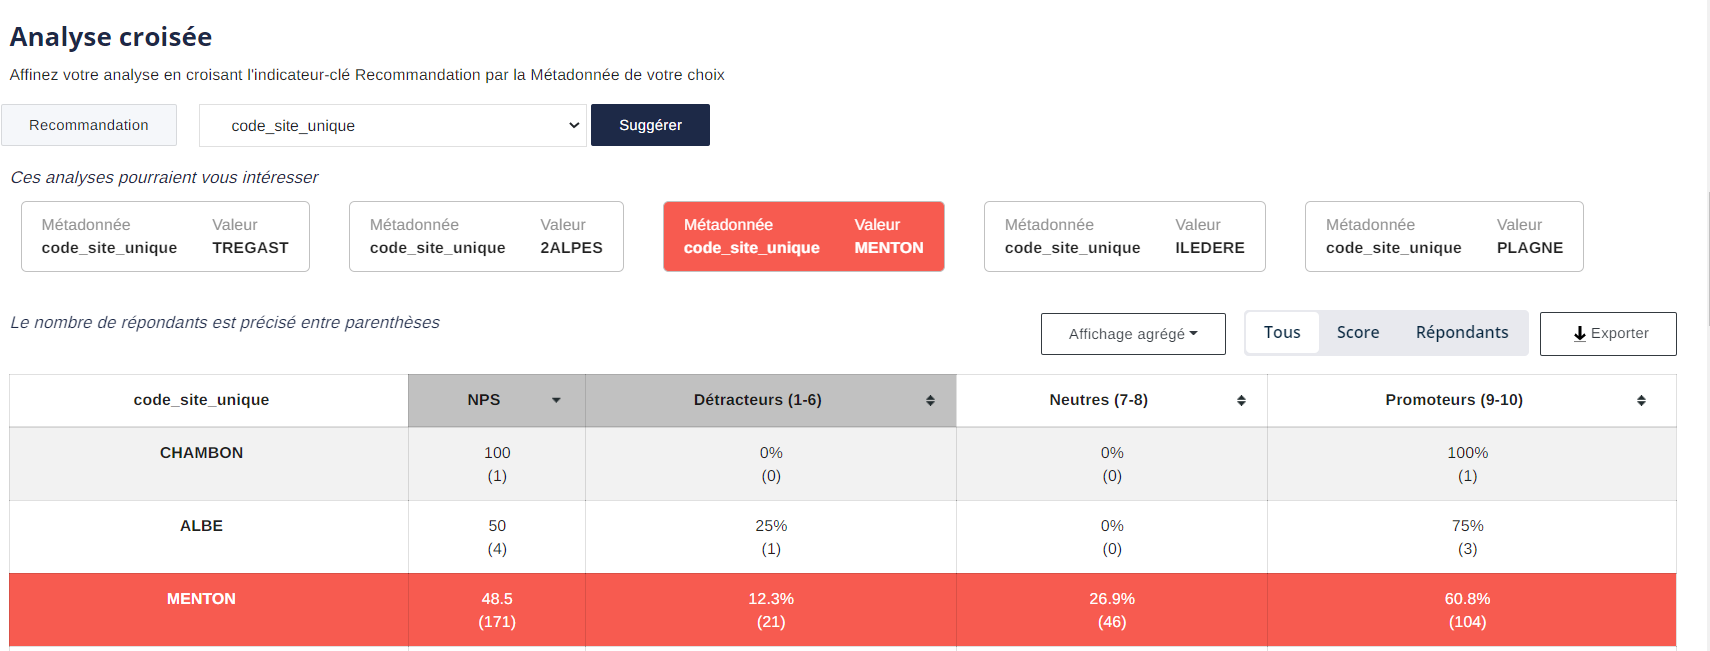The height and width of the screenshot is (651, 1710).
Task: Click the CHAMBON row label
Action: 201,453
